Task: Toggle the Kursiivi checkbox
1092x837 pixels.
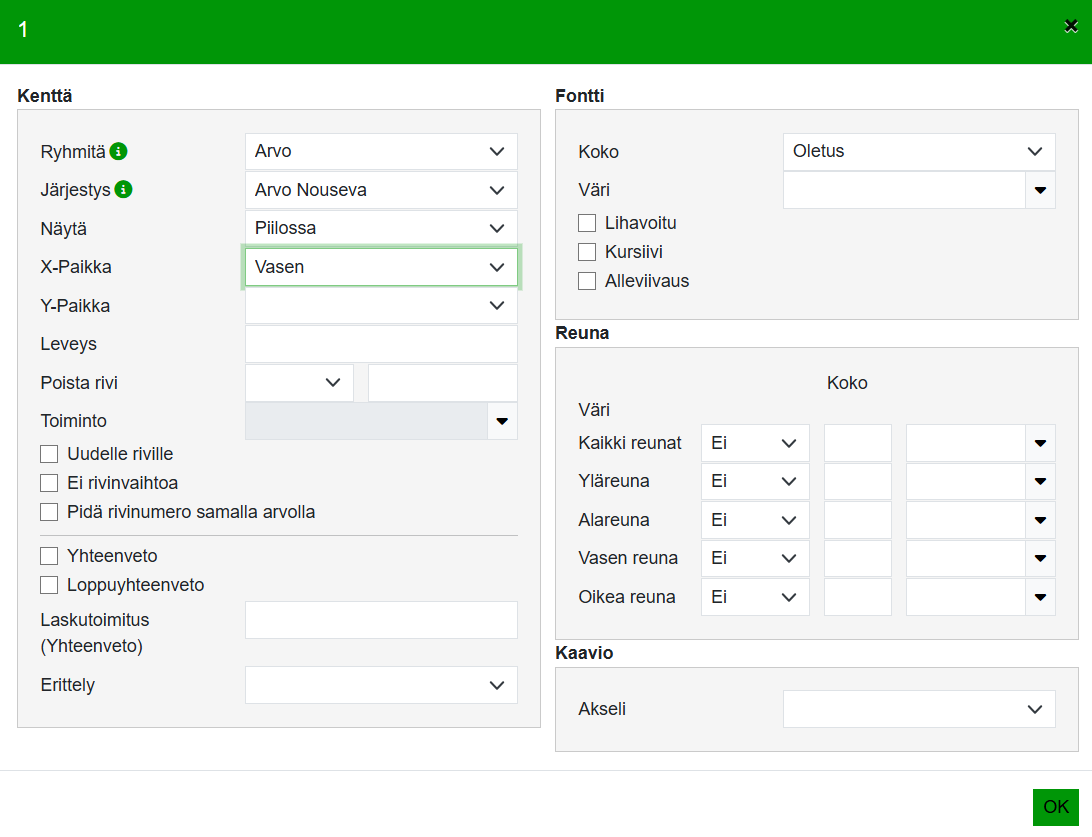Action: [x=587, y=252]
